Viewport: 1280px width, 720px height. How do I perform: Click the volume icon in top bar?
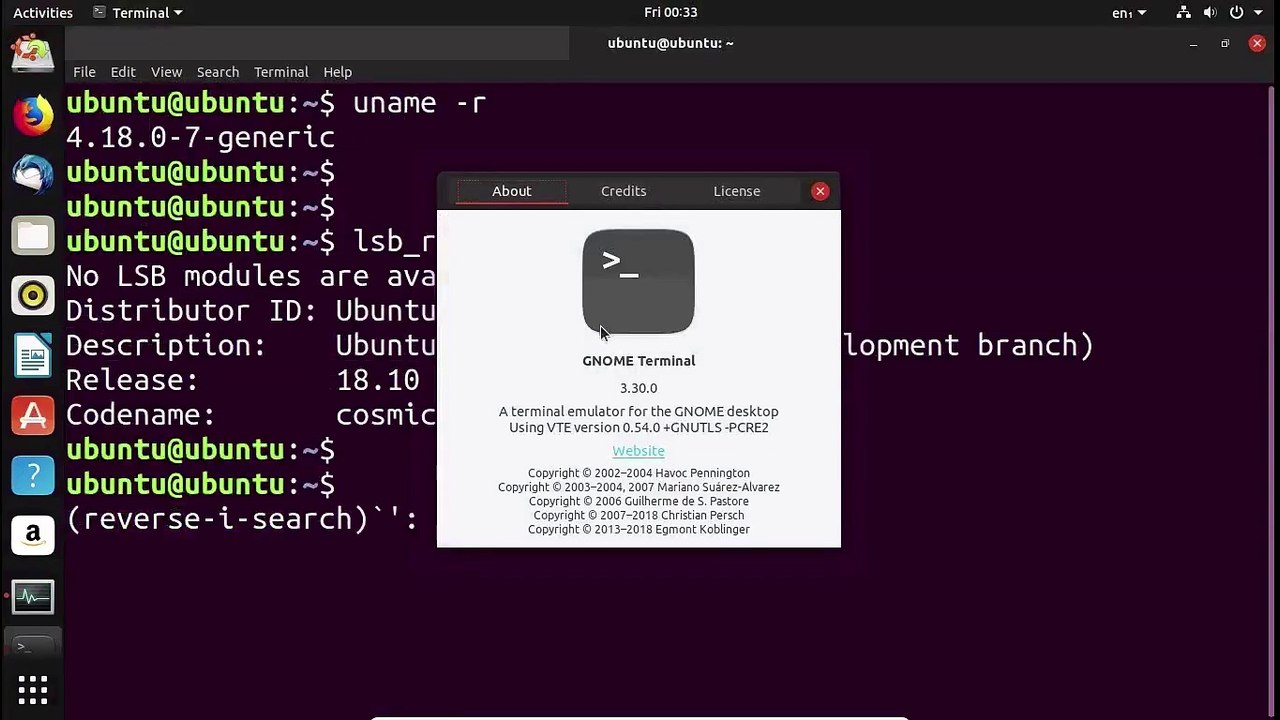[1210, 13]
